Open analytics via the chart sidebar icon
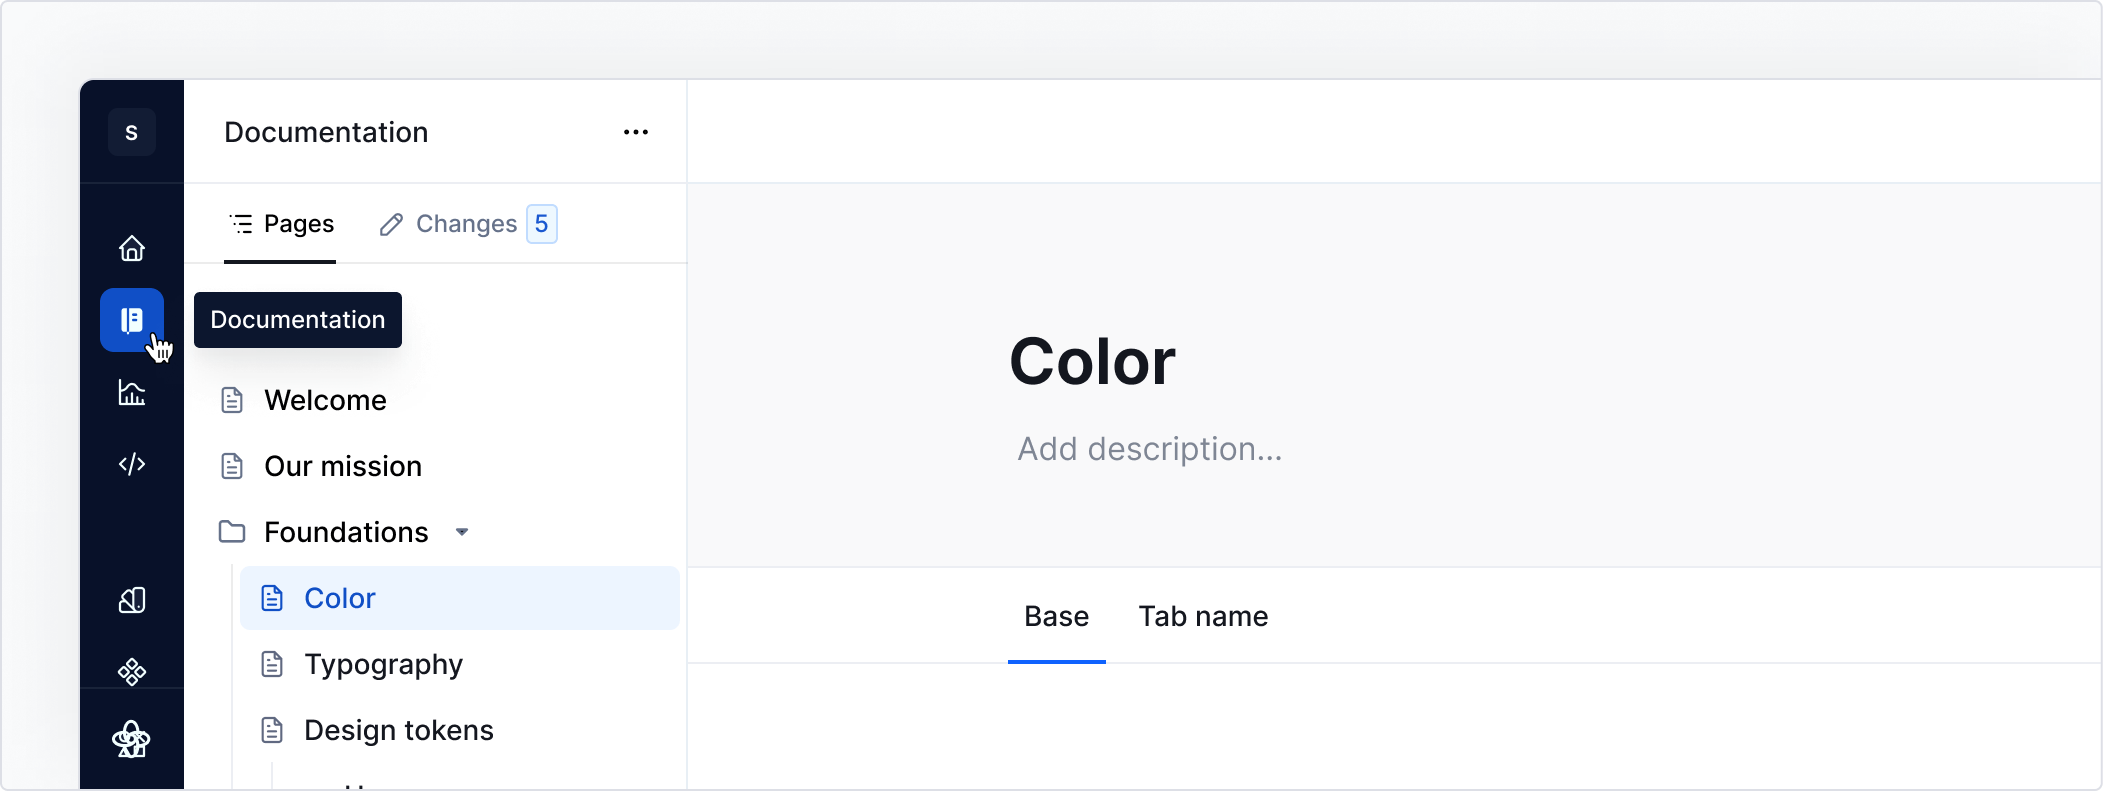 pyautogui.click(x=132, y=393)
